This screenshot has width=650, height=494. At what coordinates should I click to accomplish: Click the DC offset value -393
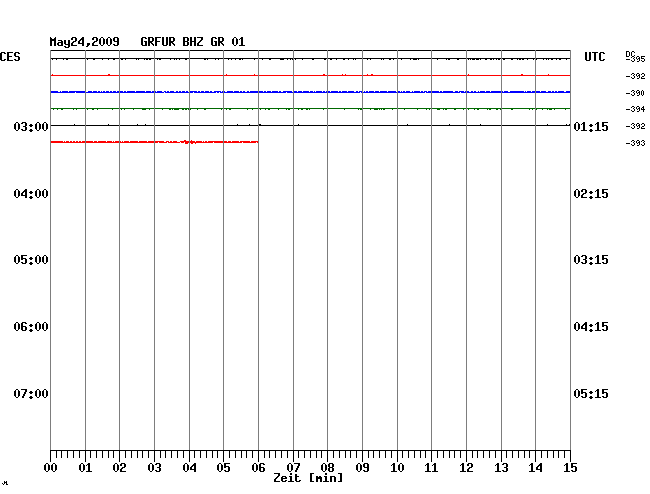(635, 143)
